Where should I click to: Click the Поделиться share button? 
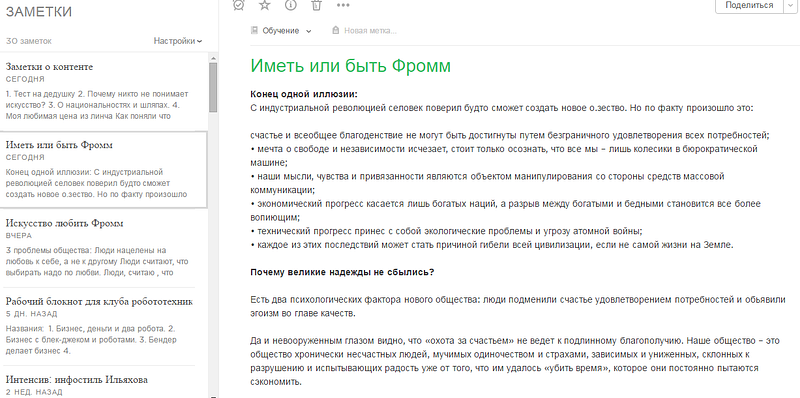click(749, 5)
